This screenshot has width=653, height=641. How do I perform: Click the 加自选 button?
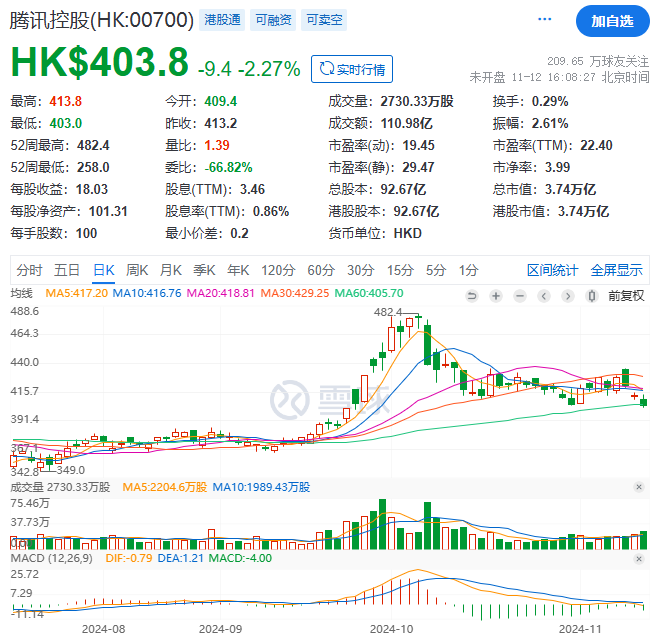(611, 20)
